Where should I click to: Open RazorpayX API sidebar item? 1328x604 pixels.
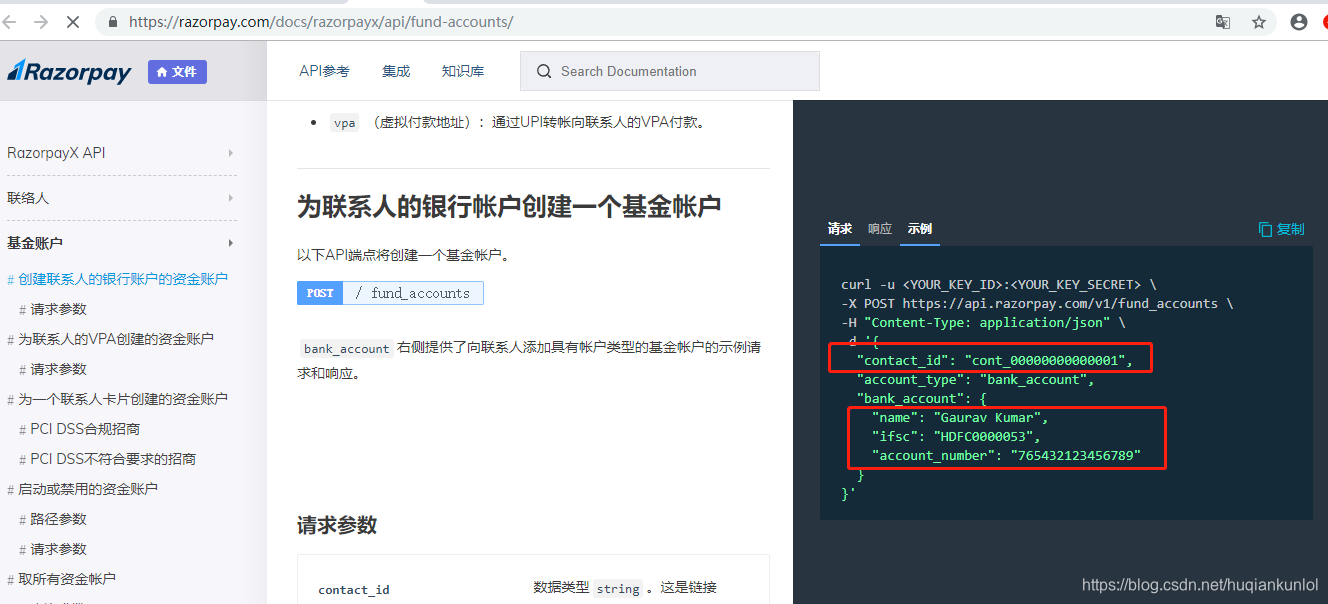pyautogui.click(x=56, y=153)
